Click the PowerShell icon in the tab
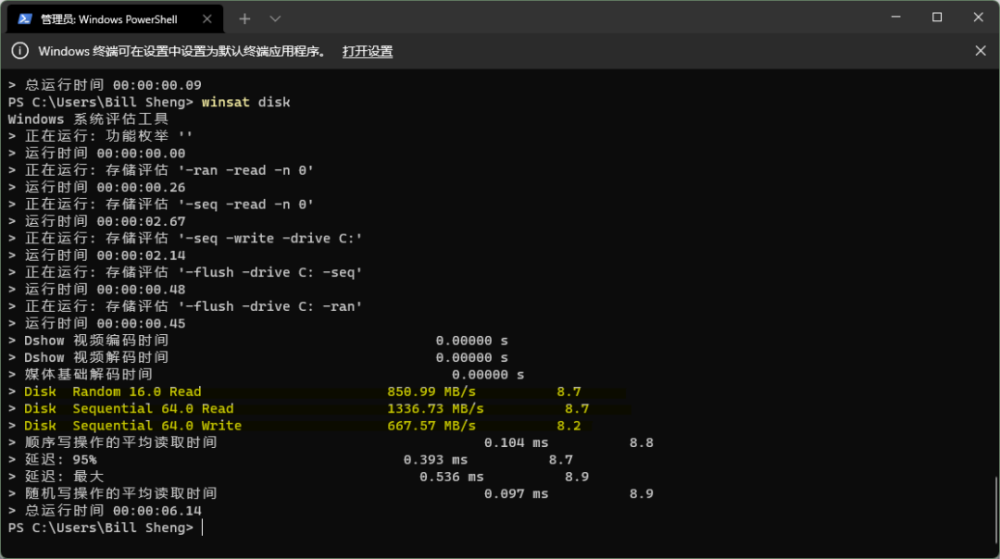The height and width of the screenshot is (559, 1000). pos(25,18)
